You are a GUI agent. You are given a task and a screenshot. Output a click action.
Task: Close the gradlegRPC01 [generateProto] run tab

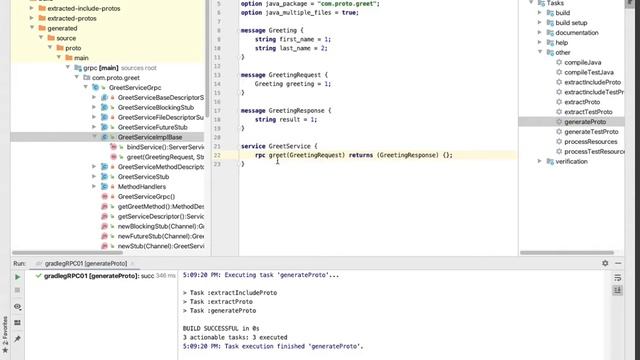(x=132, y=264)
